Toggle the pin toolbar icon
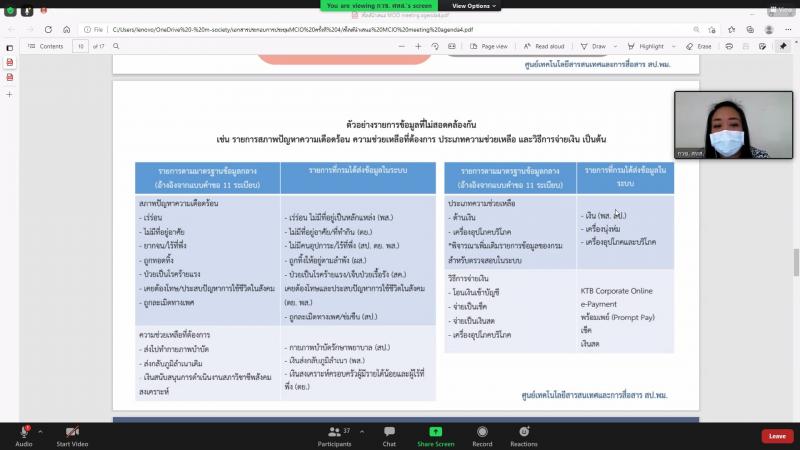Image resolution: width=800 pixels, height=450 pixels. pyautogui.click(x=783, y=46)
